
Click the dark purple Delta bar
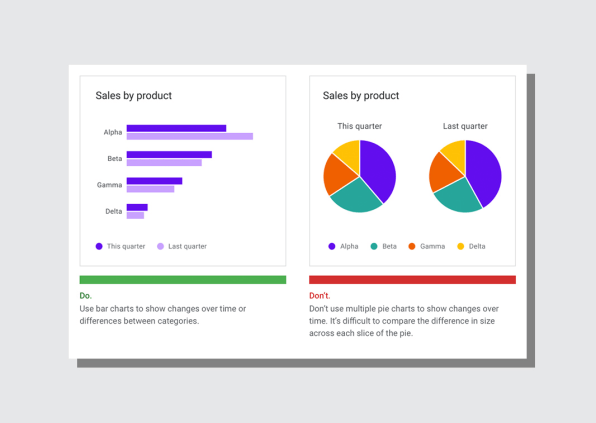(x=137, y=207)
